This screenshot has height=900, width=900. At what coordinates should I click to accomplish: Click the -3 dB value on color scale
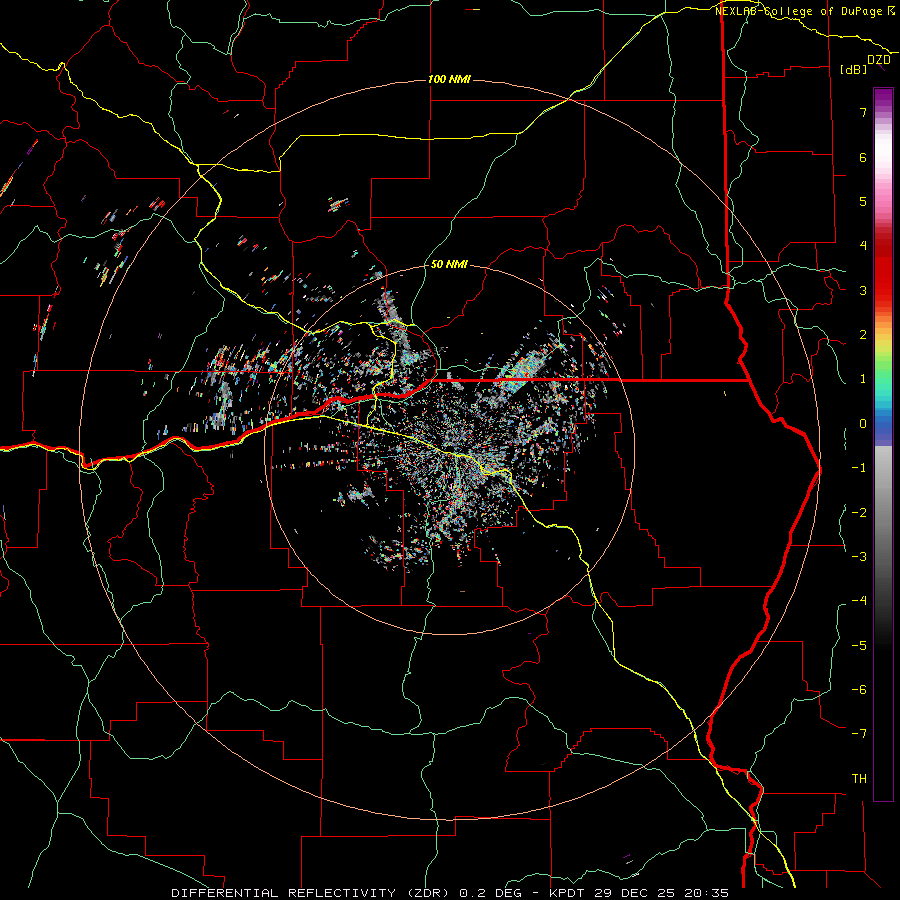[x=859, y=557]
